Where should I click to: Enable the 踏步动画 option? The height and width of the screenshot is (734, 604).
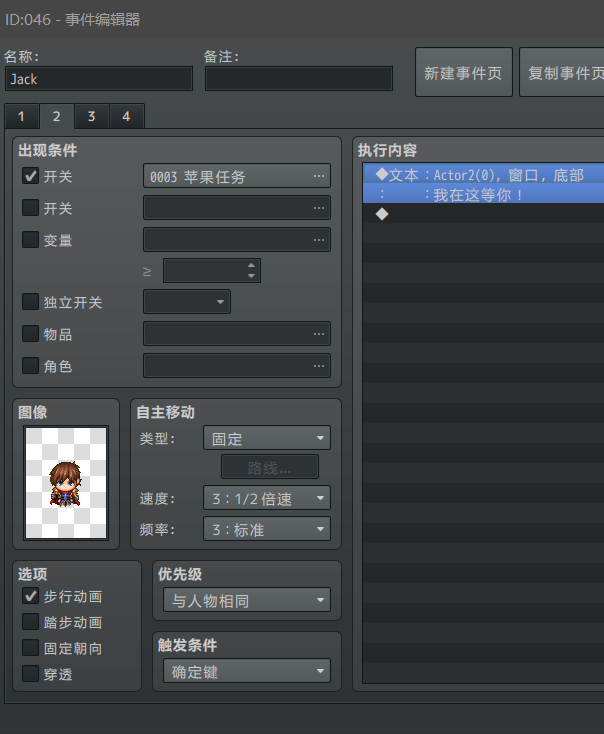30,622
